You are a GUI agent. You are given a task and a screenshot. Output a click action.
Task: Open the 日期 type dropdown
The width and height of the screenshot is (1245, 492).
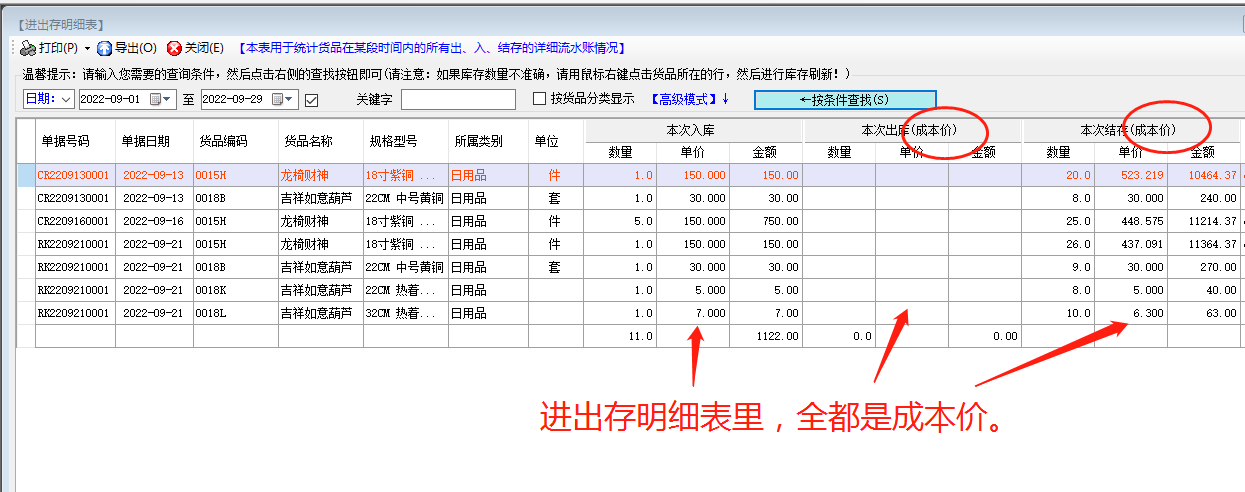tap(67, 99)
